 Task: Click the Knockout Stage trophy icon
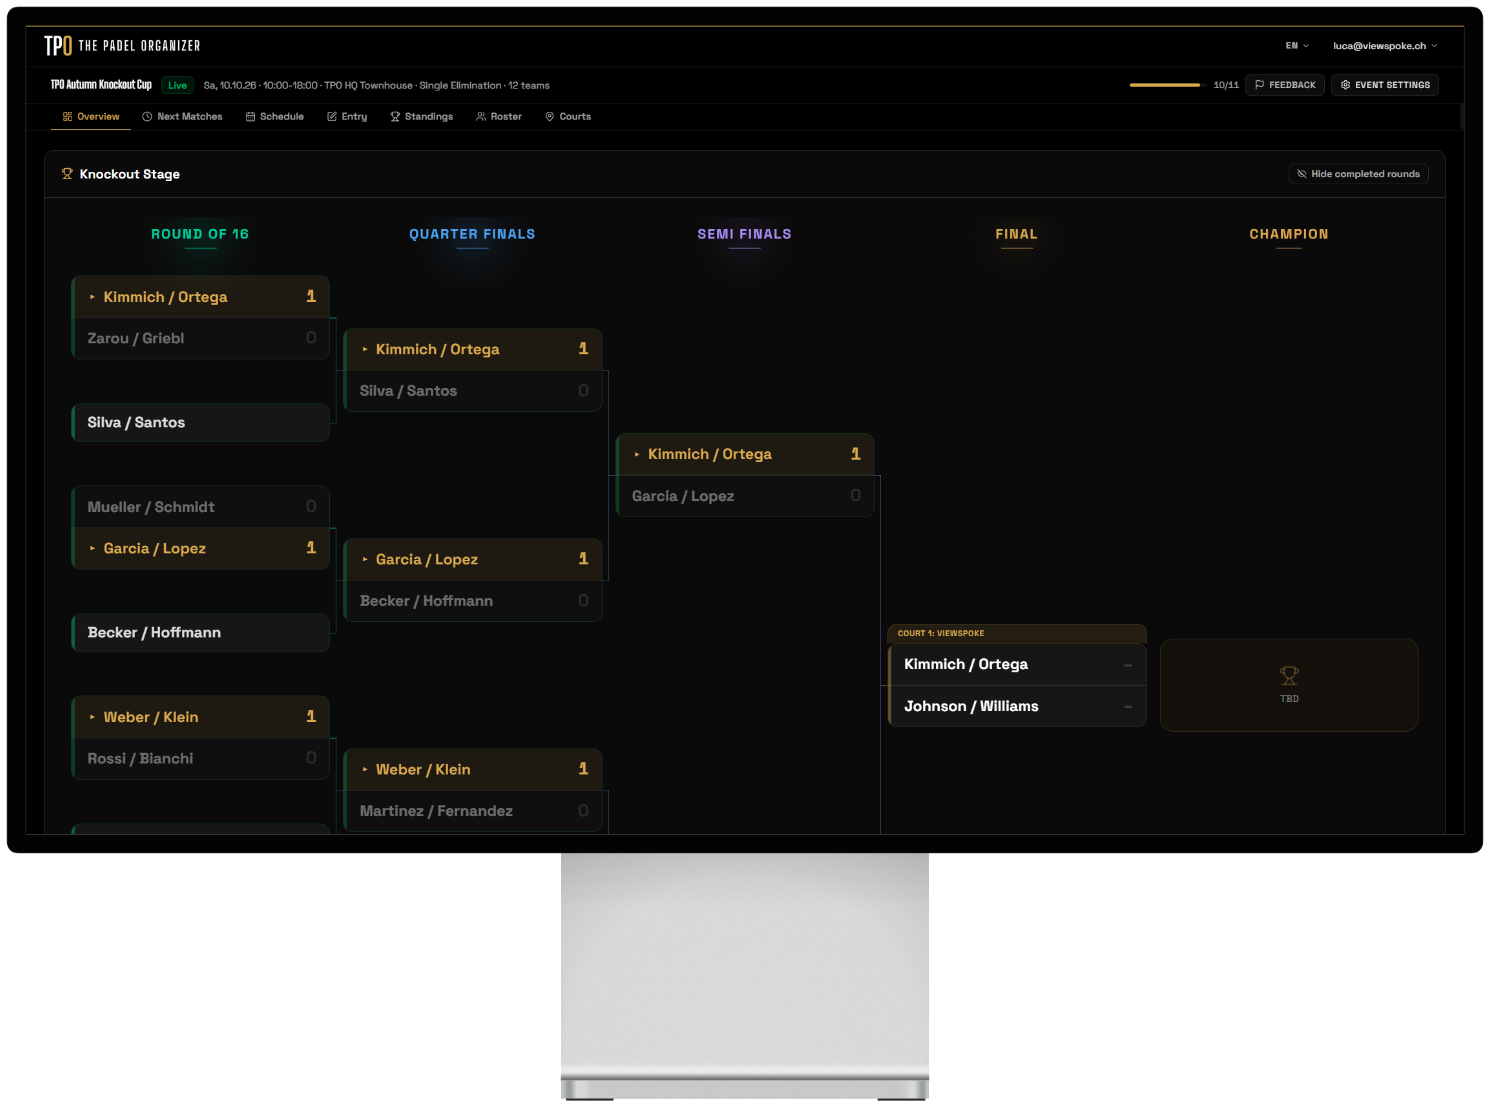pyautogui.click(x=67, y=174)
